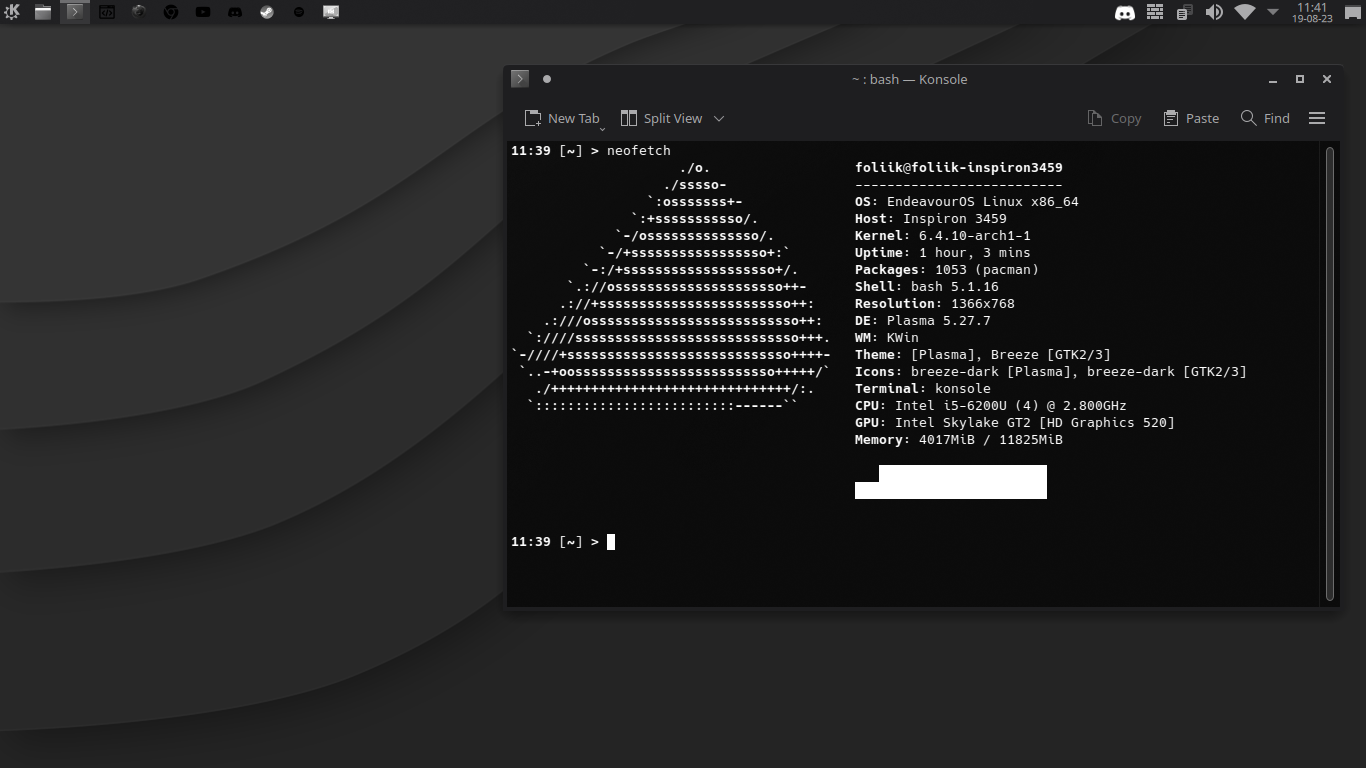Click the terminal vertical scrollbar
1366x768 pixels.
pos(1330,373)
